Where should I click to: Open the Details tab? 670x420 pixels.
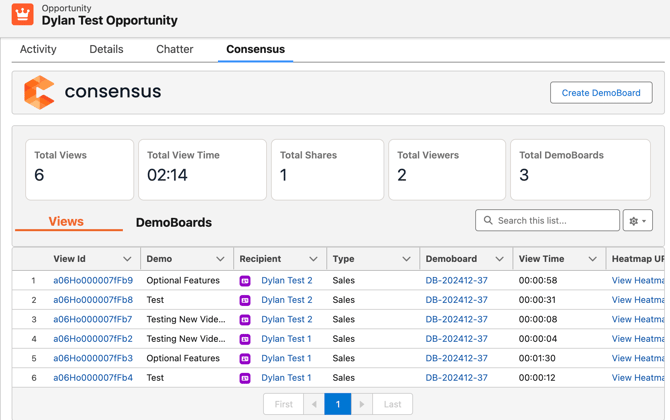point(106,49)
